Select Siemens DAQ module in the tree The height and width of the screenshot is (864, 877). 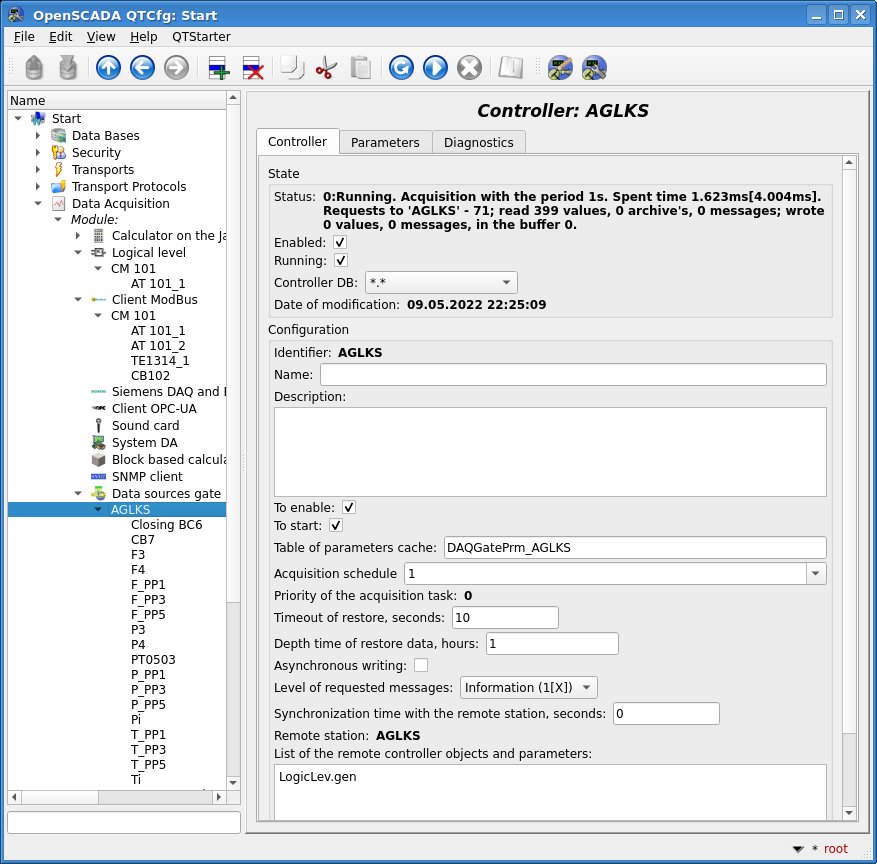(x=169, y=391)
